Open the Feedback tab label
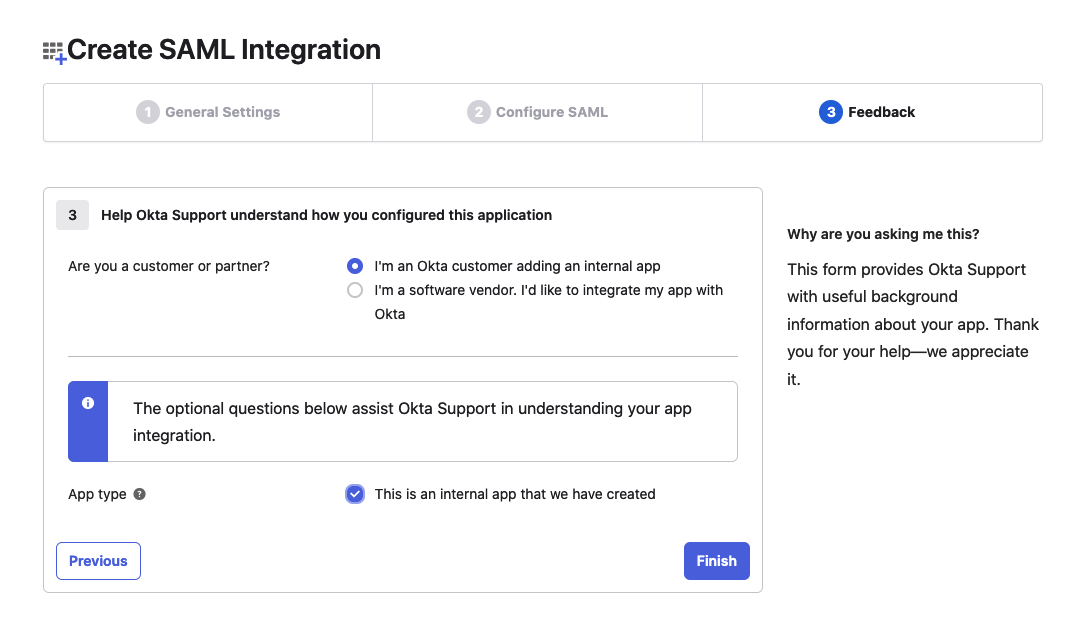This screenshot has width=1079, height=642. click(x=881, y=112)
